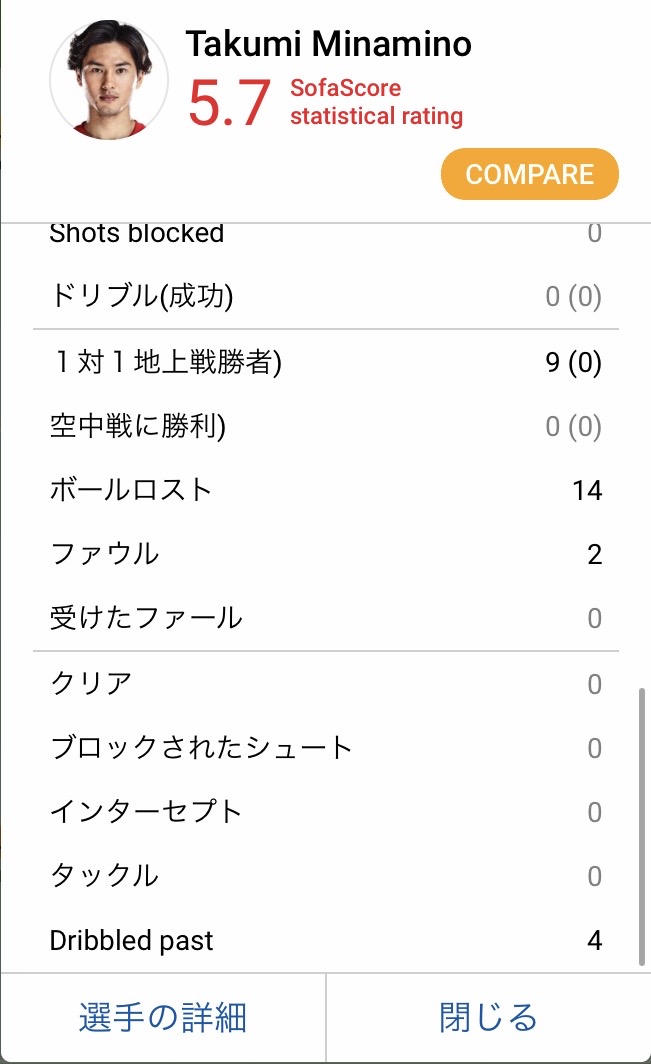
Task: Click the SofaScore statistical rating label
Action: 376,103
